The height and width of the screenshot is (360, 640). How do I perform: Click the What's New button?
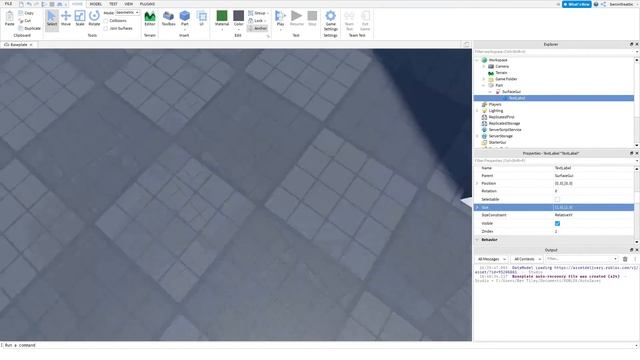tap(576, 4)
